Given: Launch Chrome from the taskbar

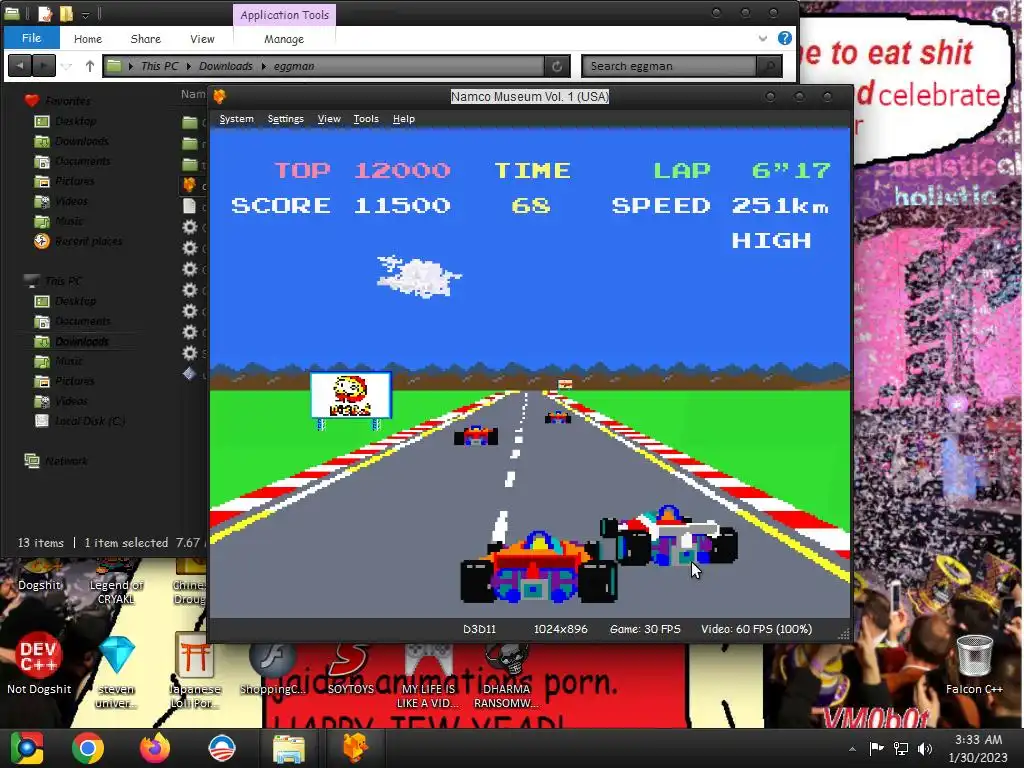Looking at the screenshot, I should click(88, 748).
